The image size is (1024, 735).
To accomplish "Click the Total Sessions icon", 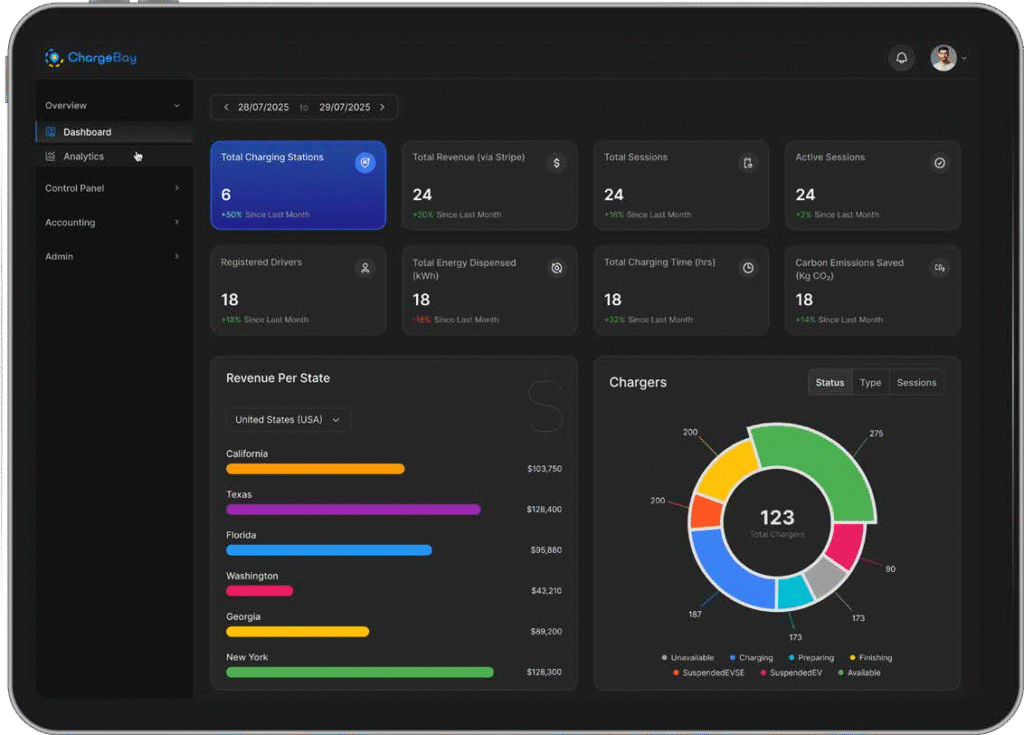I will [x=748, y=163].
